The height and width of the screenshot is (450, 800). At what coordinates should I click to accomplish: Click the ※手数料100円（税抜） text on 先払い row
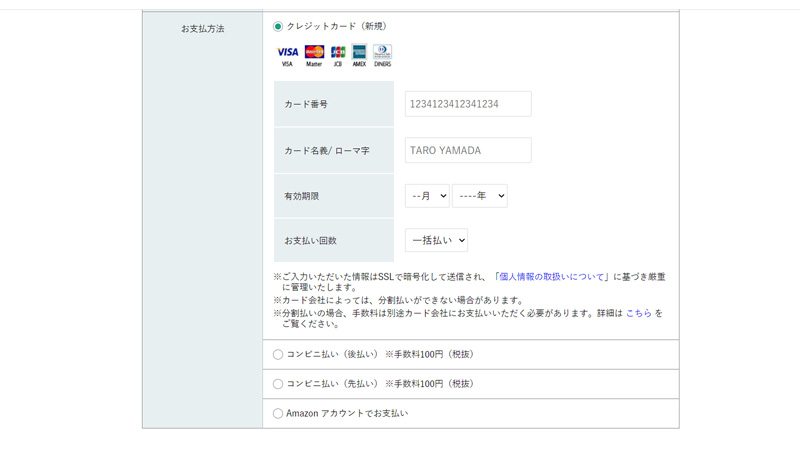coord(431,384)
